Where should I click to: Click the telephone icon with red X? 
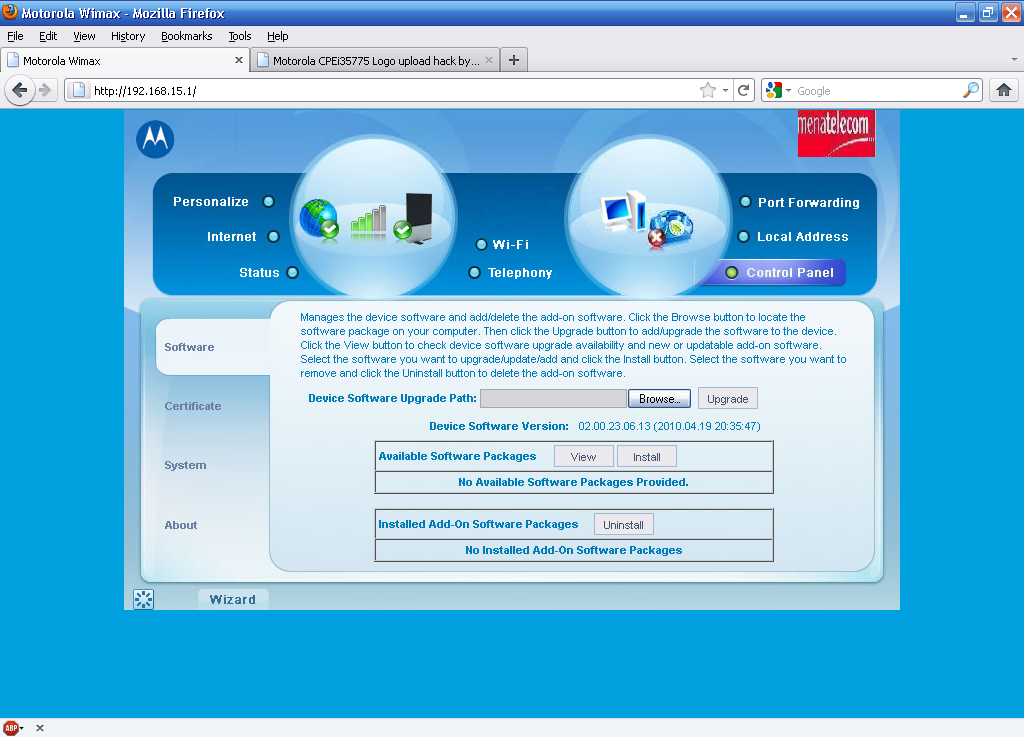tap(669, 228)
